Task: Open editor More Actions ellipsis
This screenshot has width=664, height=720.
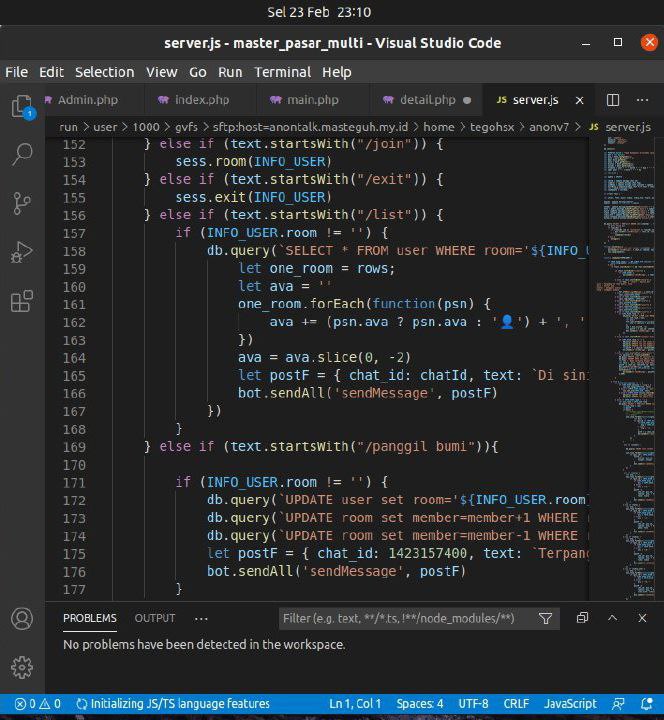Action: click(x=642, y=100)
